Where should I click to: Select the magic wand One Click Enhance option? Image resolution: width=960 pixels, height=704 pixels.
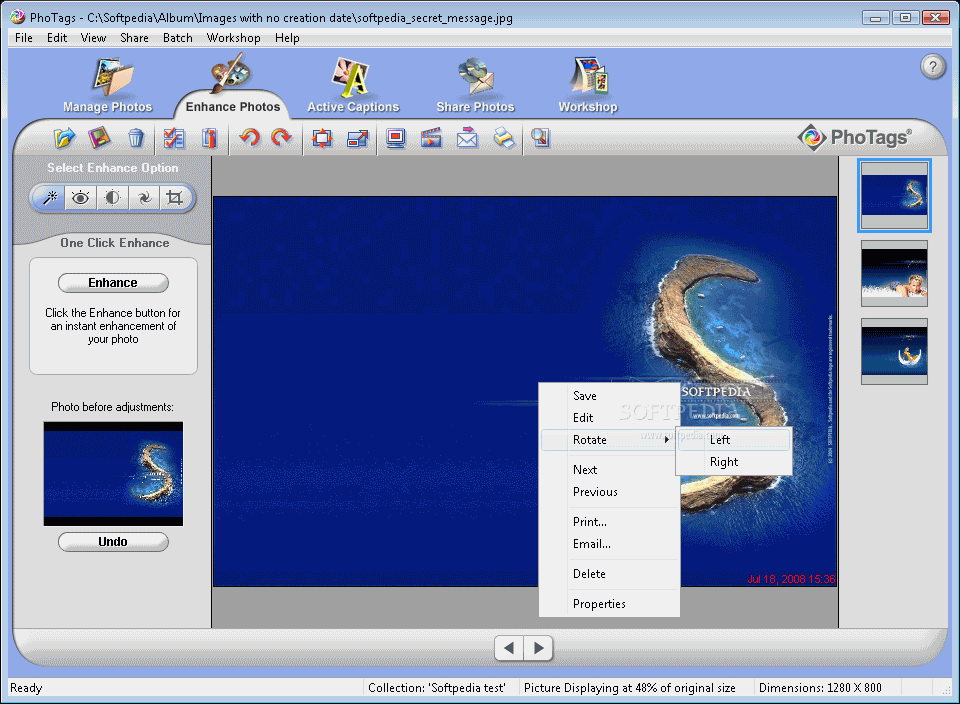pyautogui.click(x=50, y=198)
